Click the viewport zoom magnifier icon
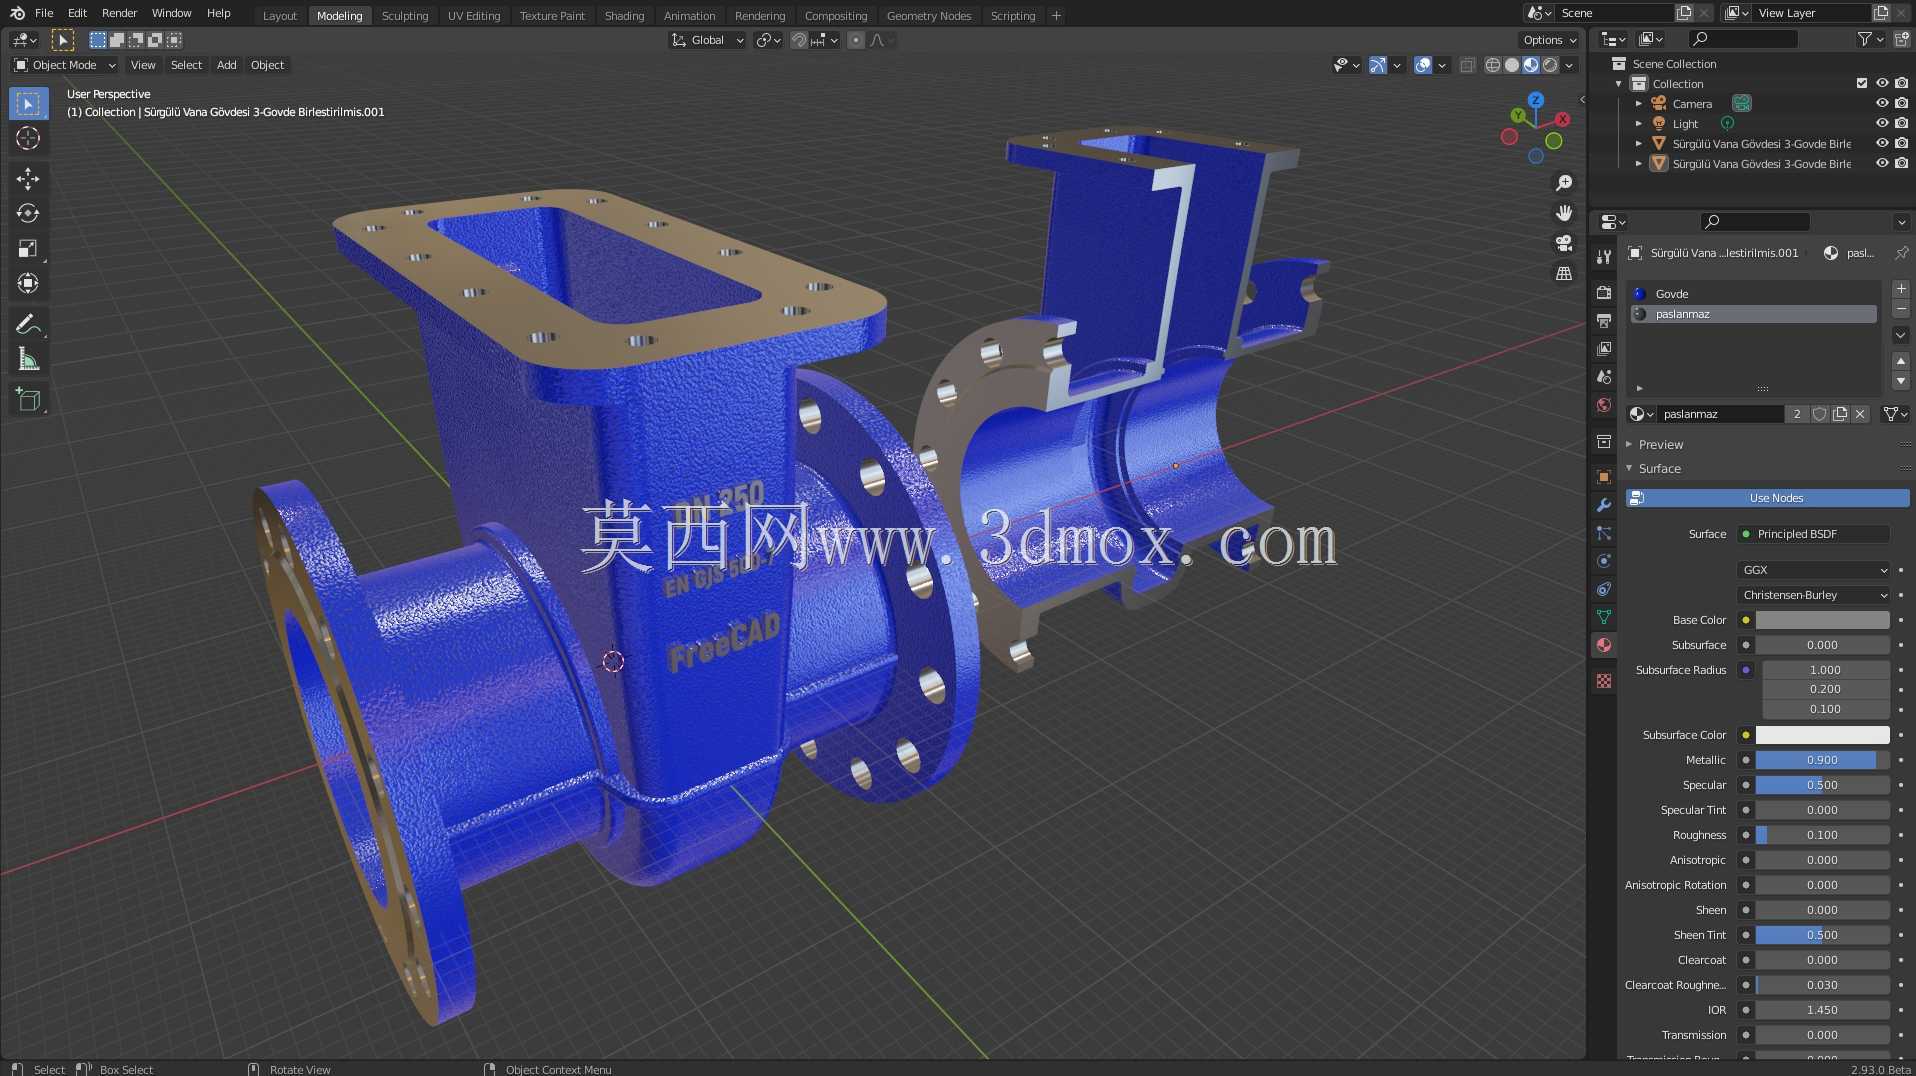Screen dimensions: 1916x1076 (1564, 183)
